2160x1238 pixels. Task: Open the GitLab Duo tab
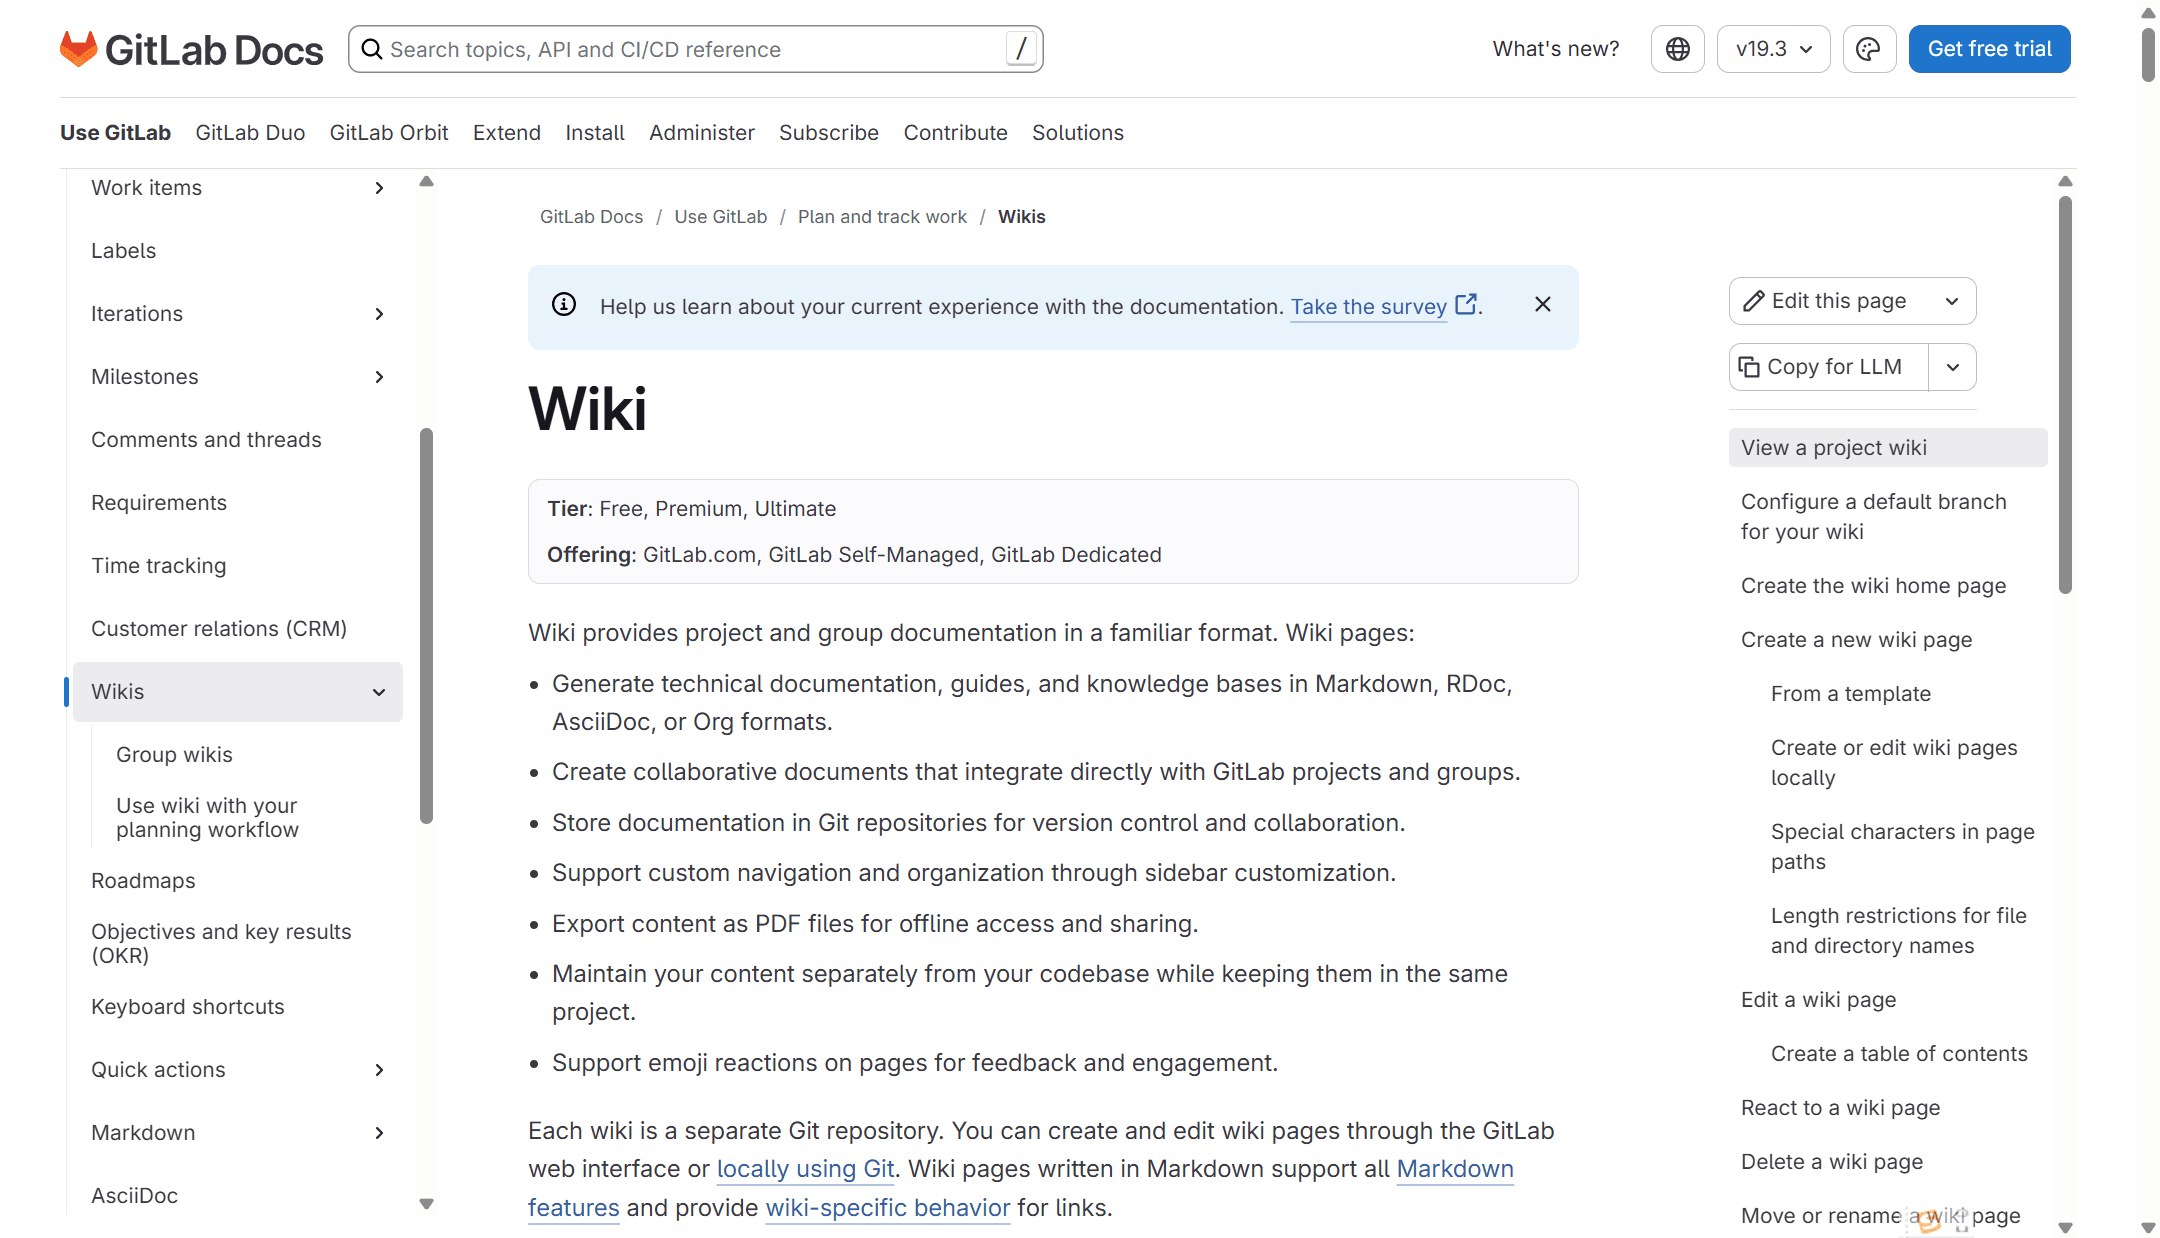click(x=250, y=133)
